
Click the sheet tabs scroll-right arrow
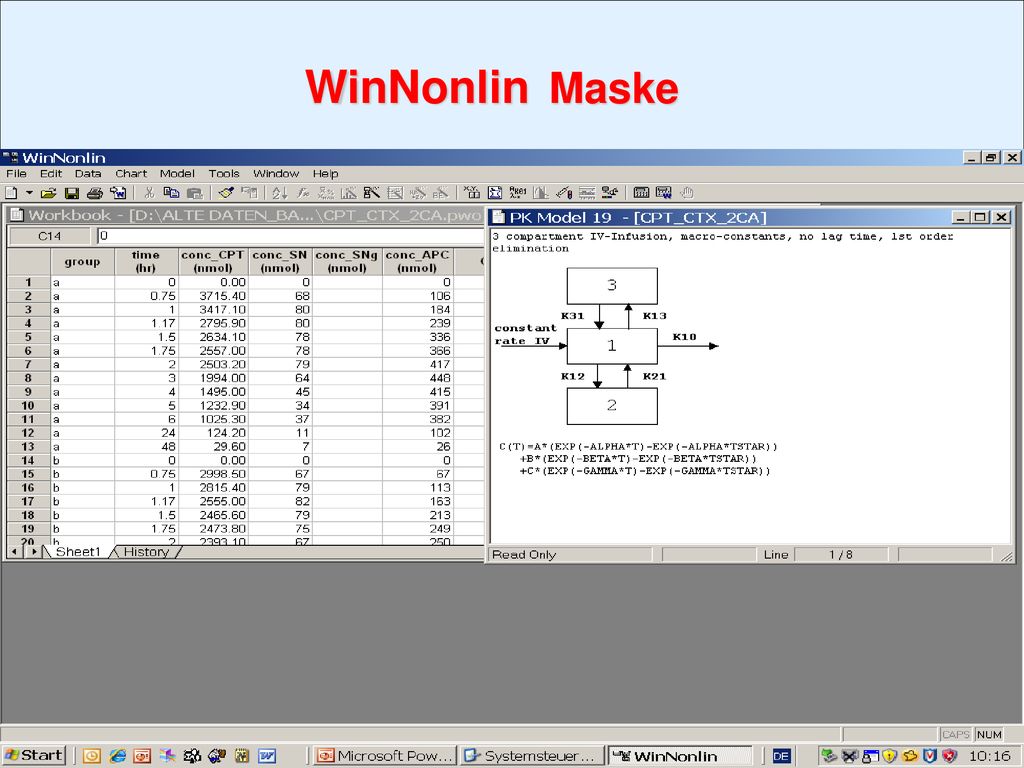[x=34, y=552]
